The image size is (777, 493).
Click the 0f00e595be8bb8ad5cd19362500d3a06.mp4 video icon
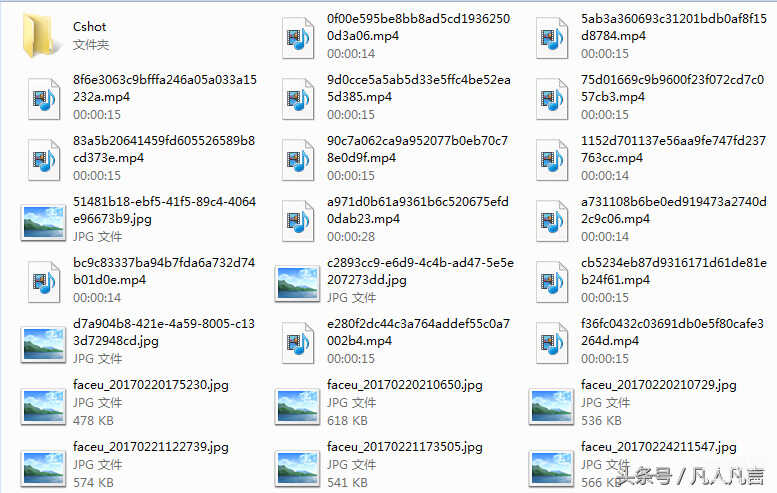[298, 38]
